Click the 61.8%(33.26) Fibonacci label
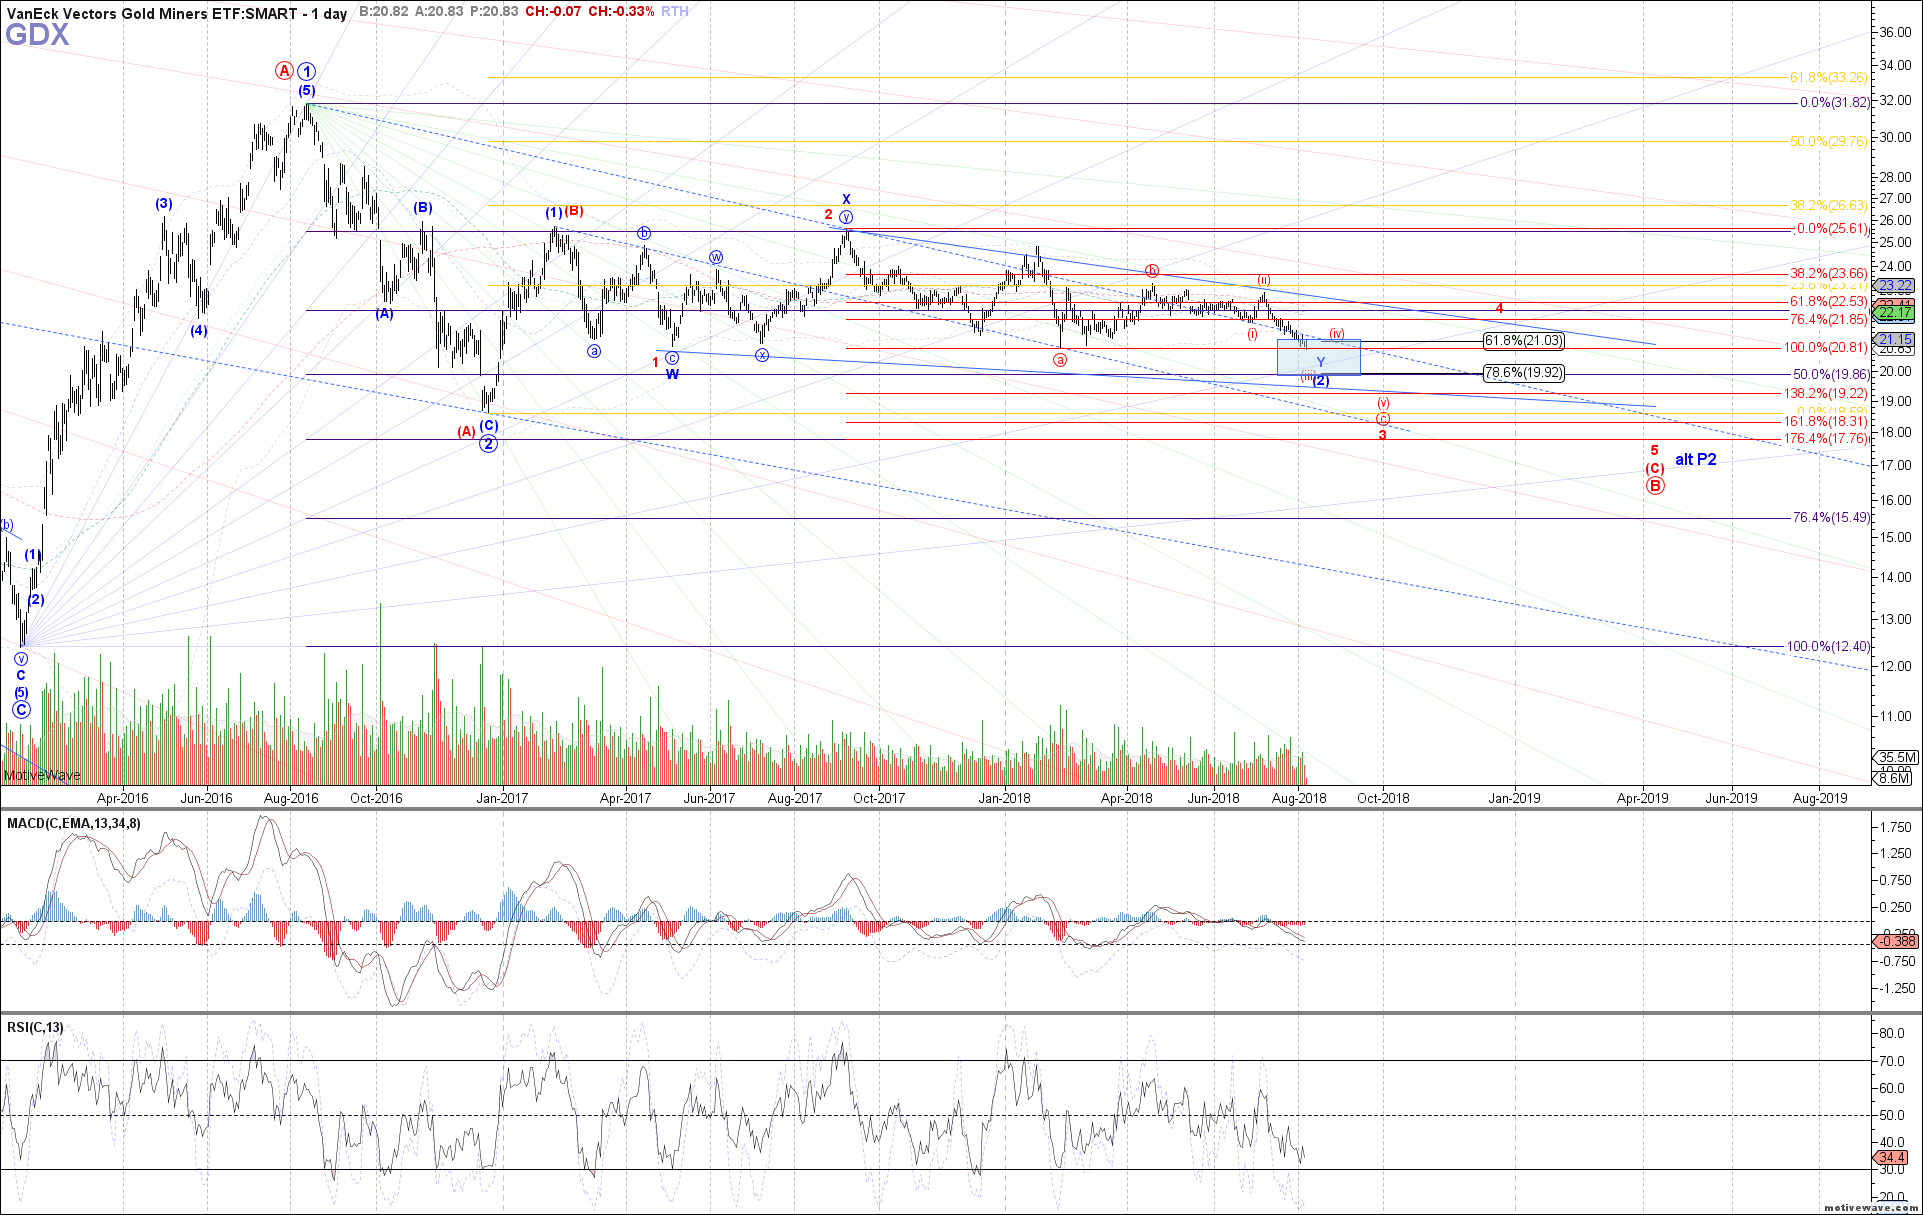The image size is (1923, 1215). click(x=1829, y=78)
